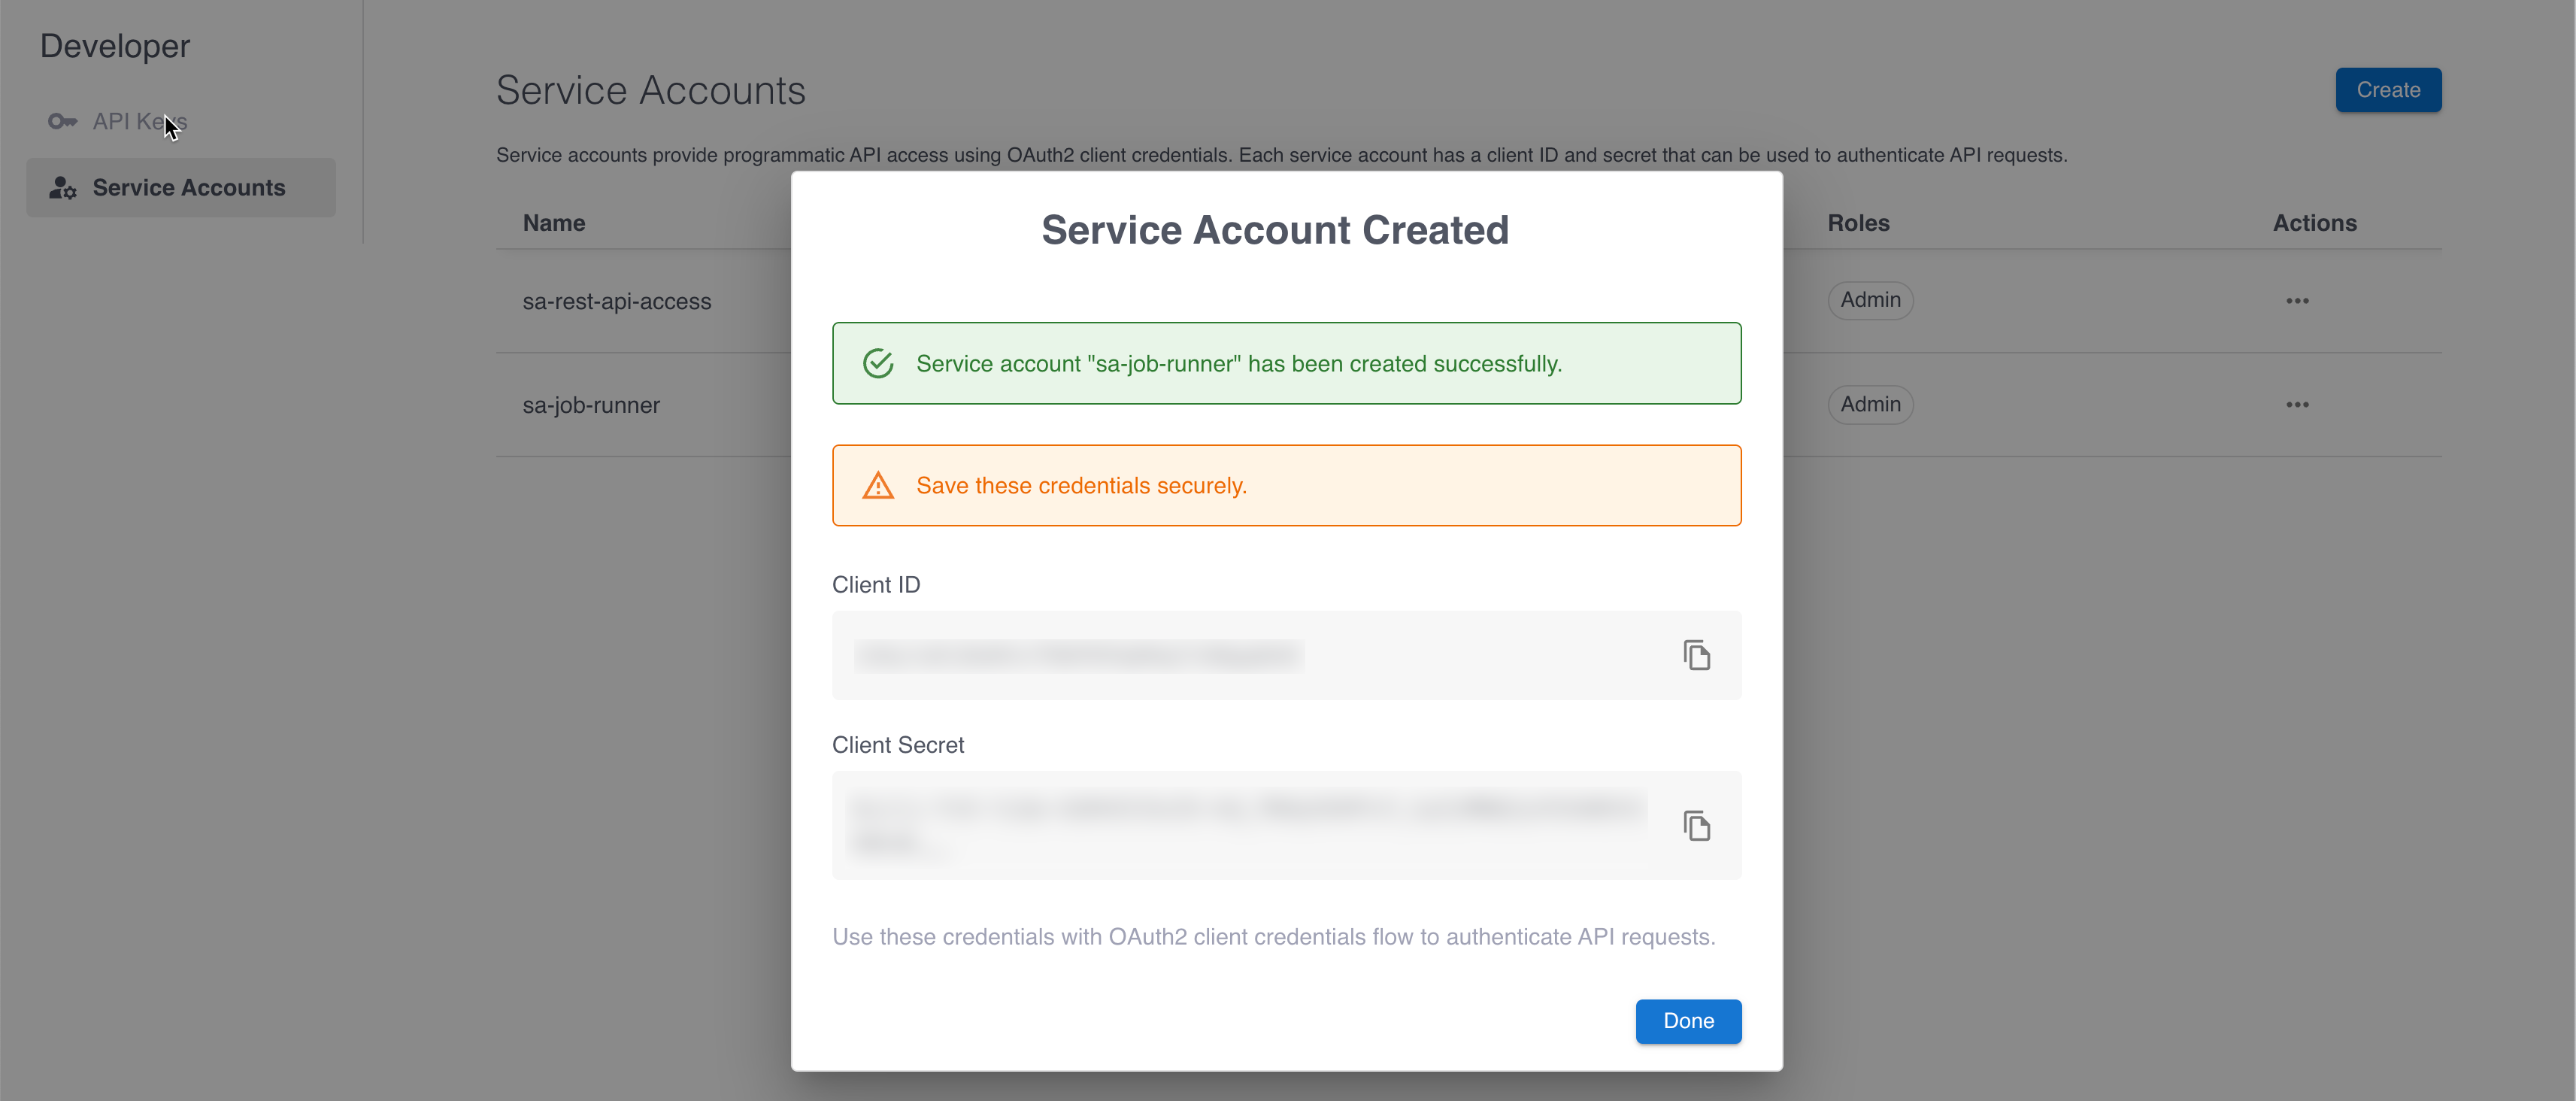Open the actions menu for sa-rest-api-access

pyautogui.click(x=2297, y=300)
